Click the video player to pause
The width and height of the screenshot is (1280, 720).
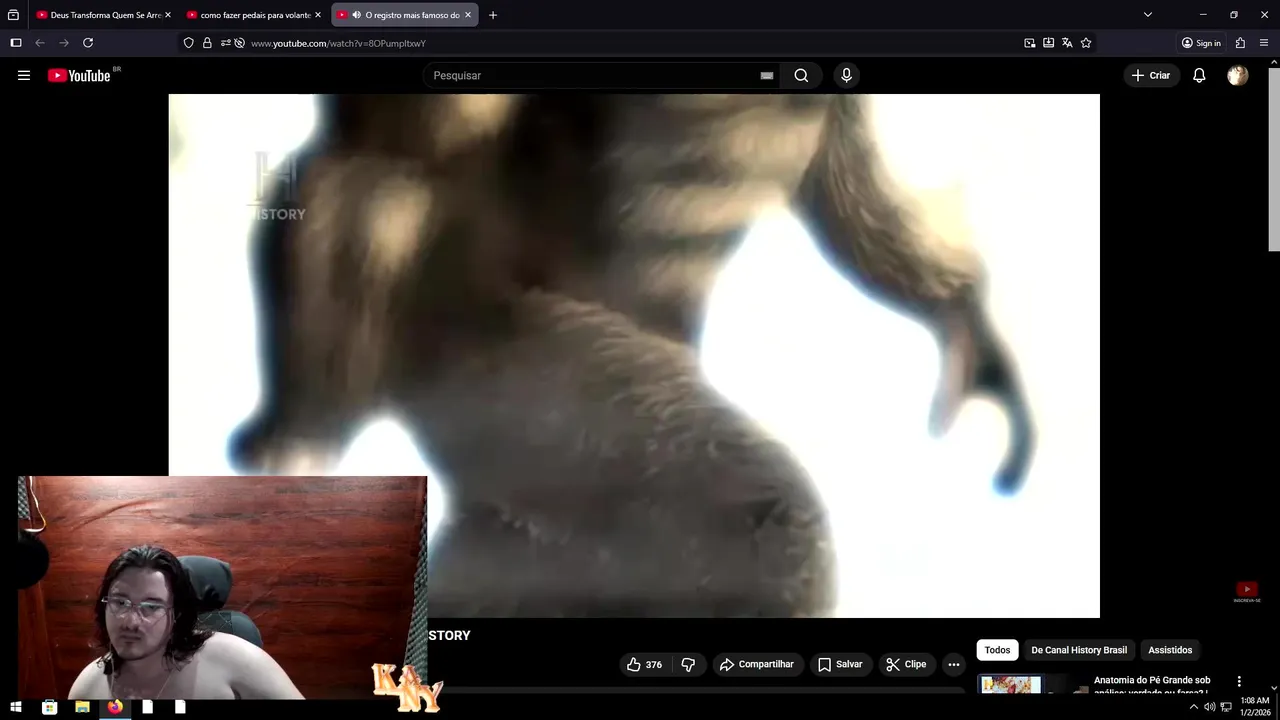(x=634, y=355)
